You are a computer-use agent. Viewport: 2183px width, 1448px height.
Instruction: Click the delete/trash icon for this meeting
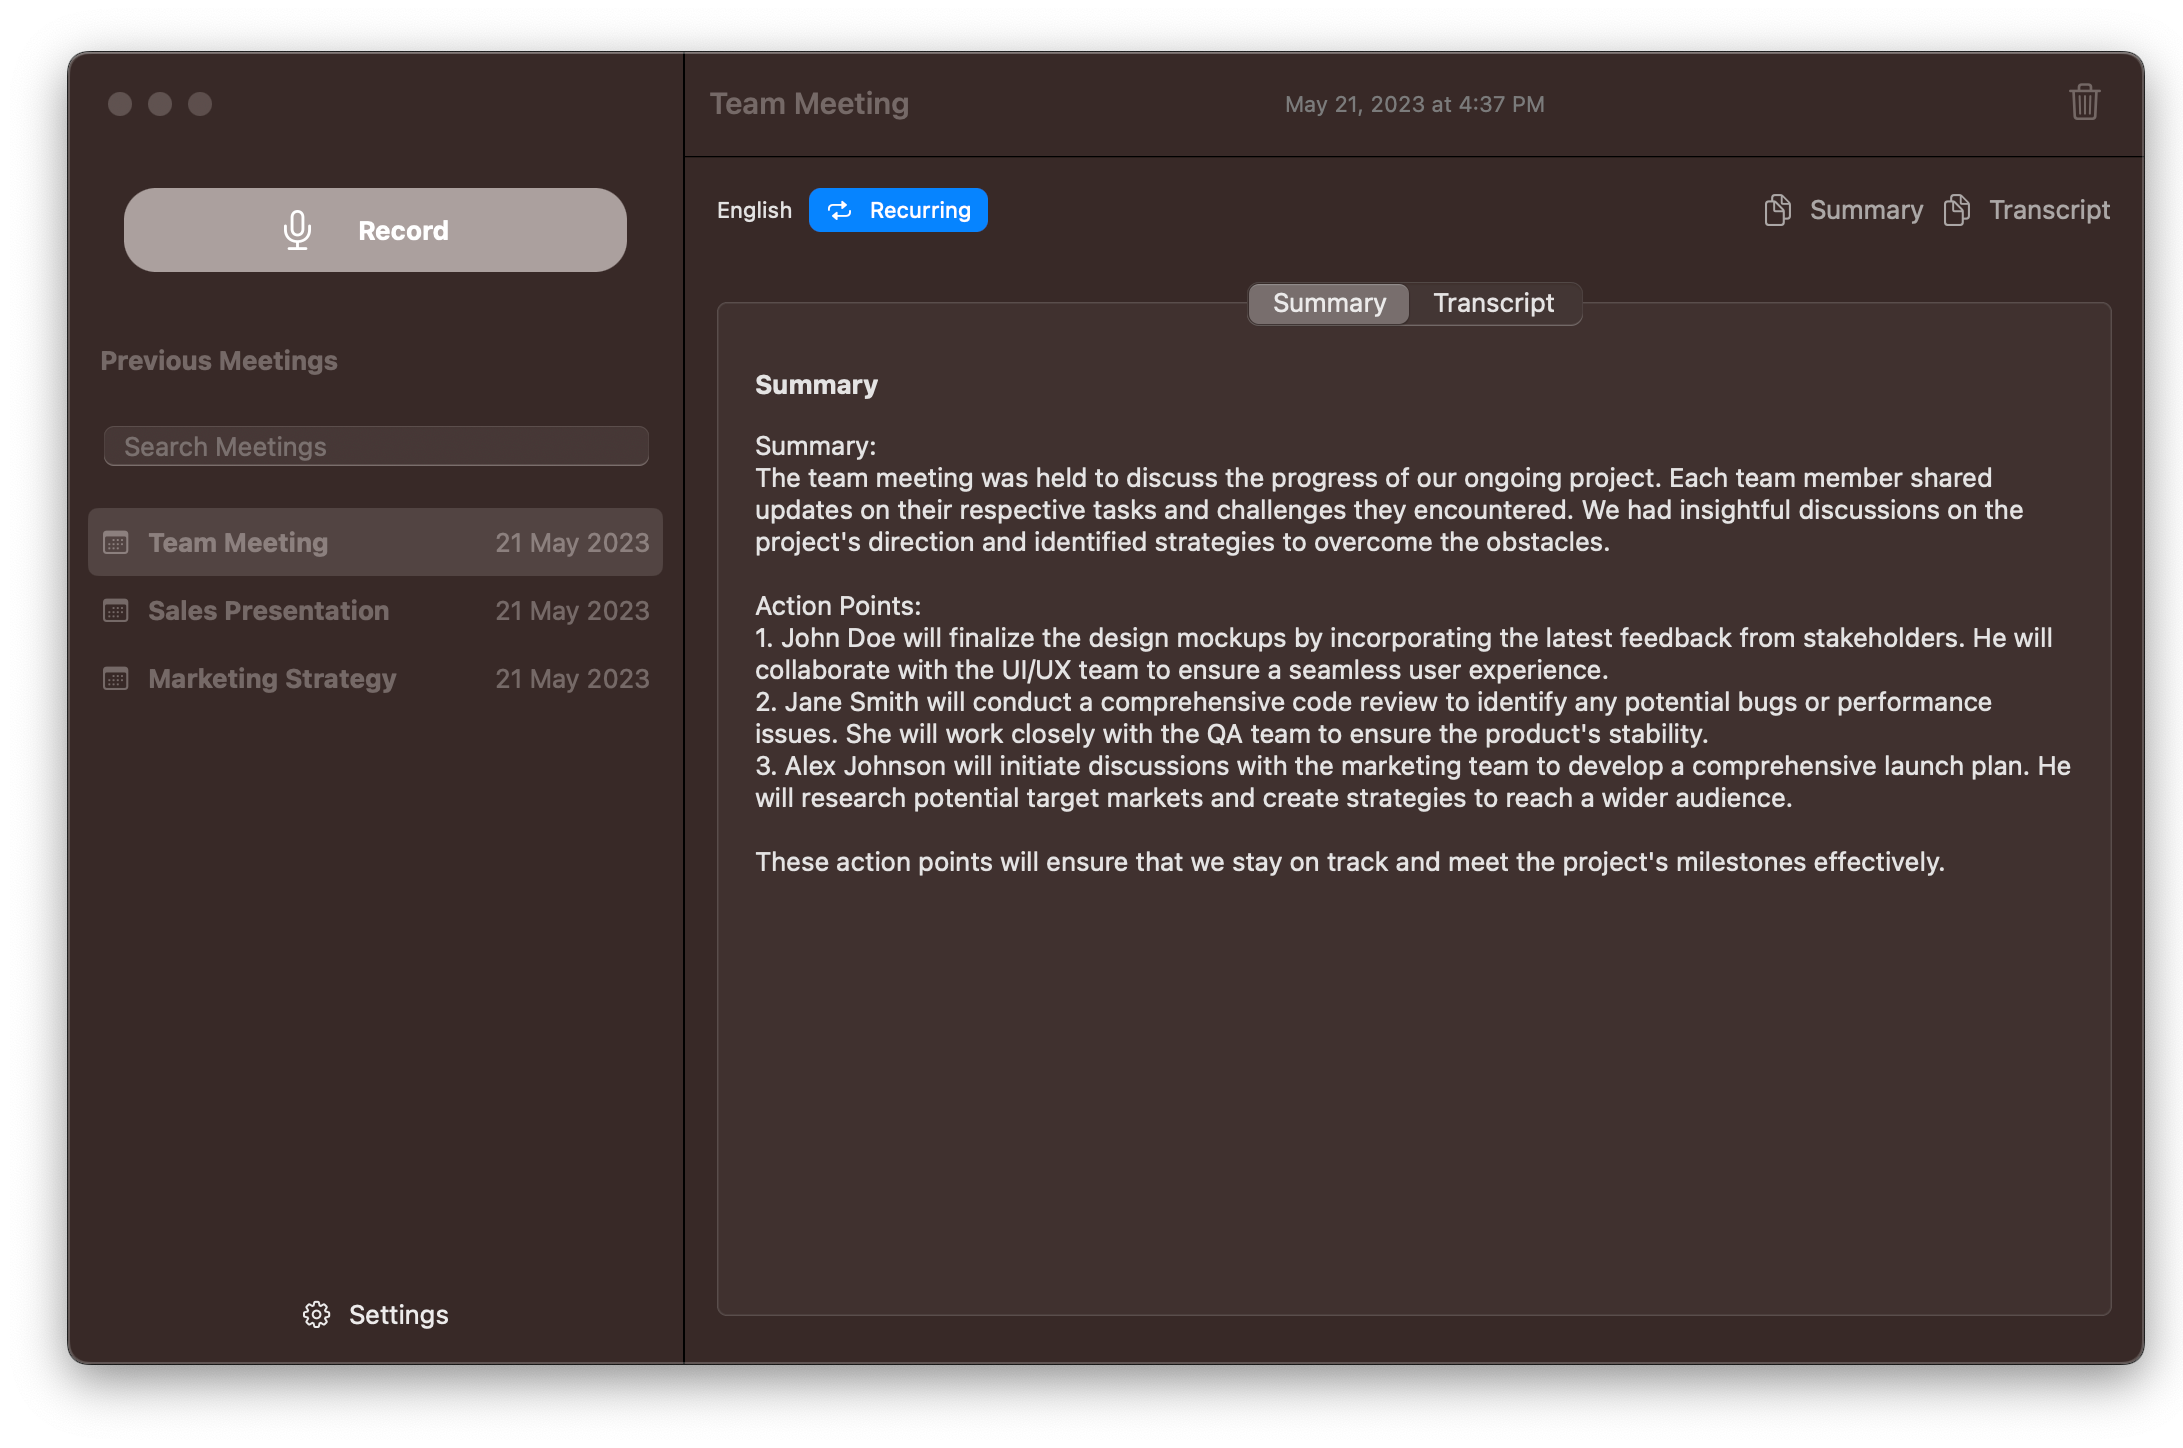click(2083, 102)
